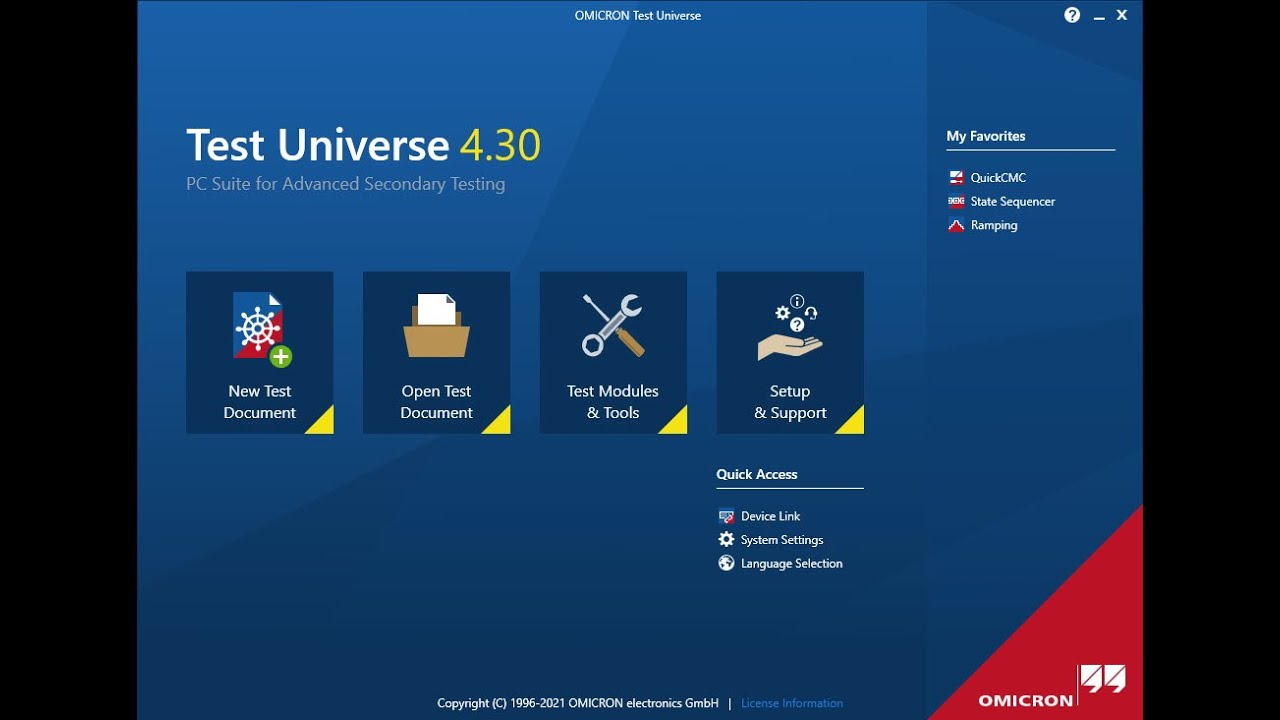
Task: Expand the Open Test Document yellow corner
Action: coord(500,424)
